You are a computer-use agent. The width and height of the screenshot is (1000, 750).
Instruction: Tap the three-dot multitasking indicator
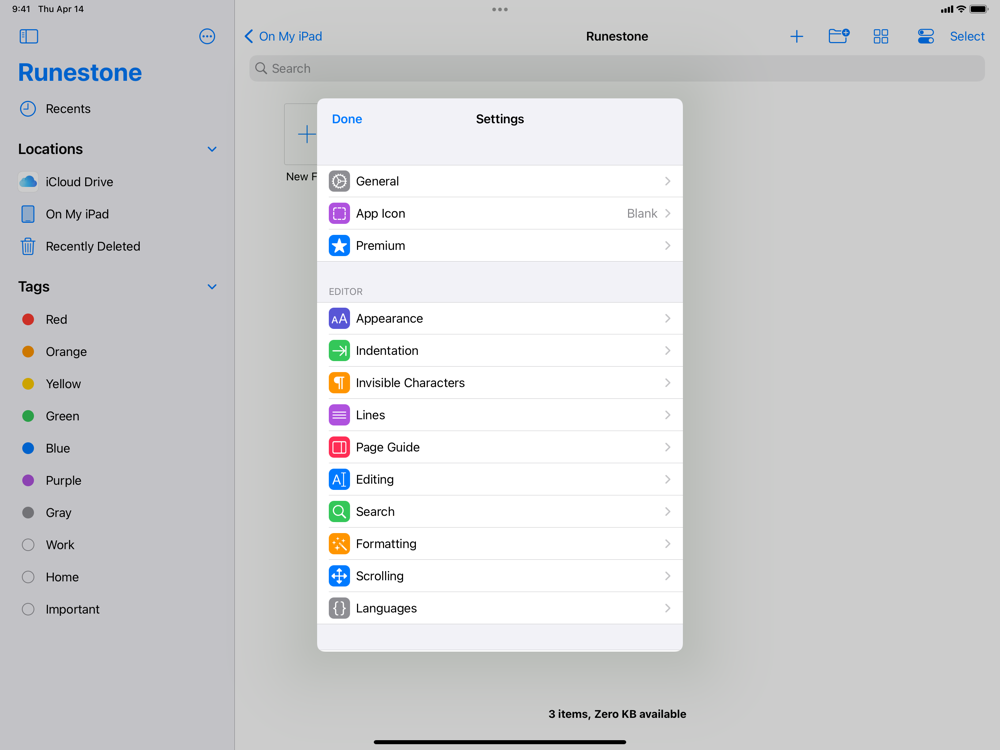(x=500, y=10)
